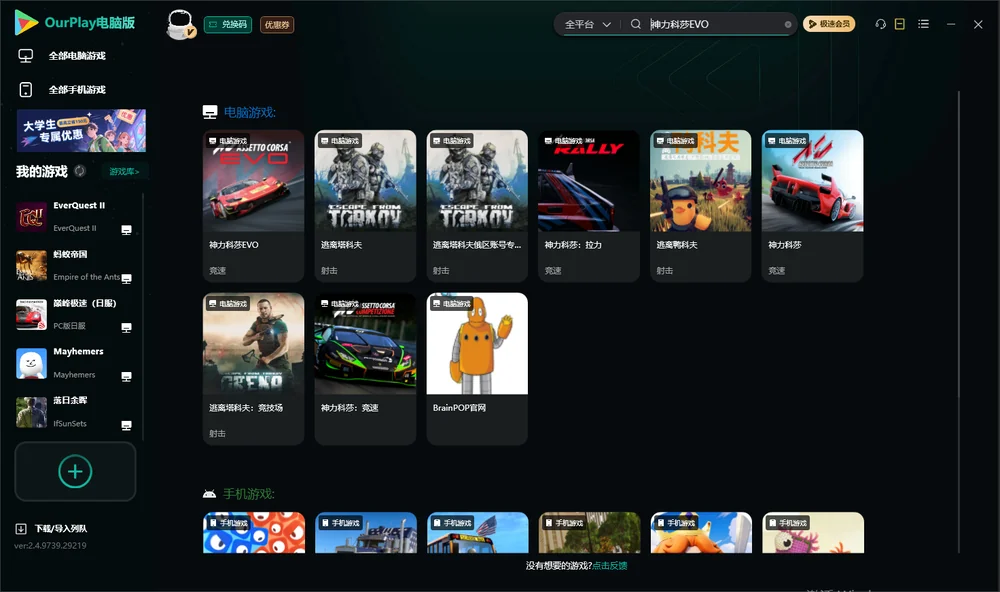Open the 兑换码 redeem code button

click(x=228, y=25)
